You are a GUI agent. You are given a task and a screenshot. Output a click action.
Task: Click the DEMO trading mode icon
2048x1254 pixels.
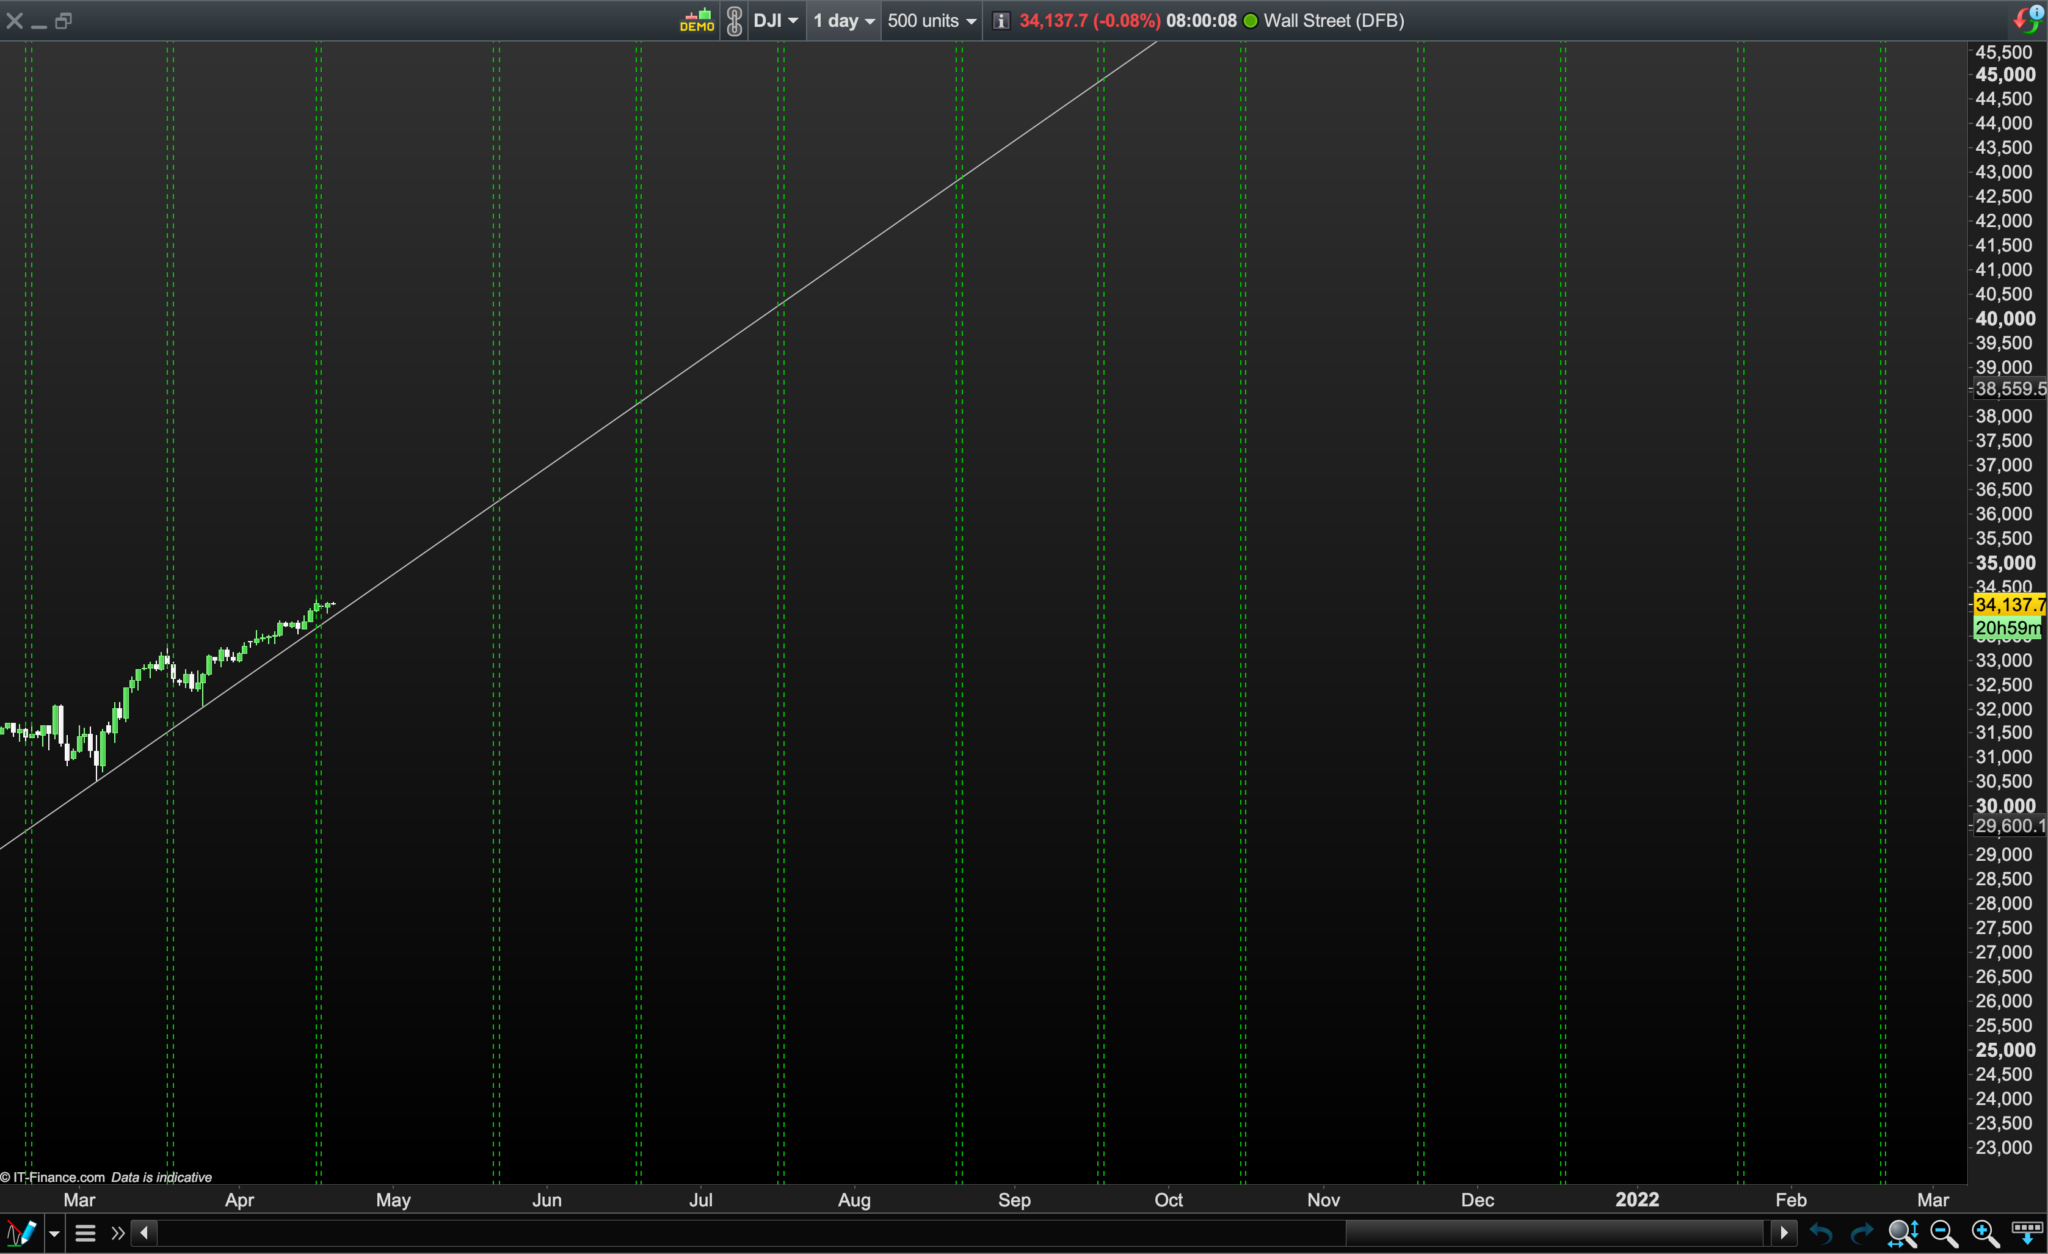coord(697,20)
